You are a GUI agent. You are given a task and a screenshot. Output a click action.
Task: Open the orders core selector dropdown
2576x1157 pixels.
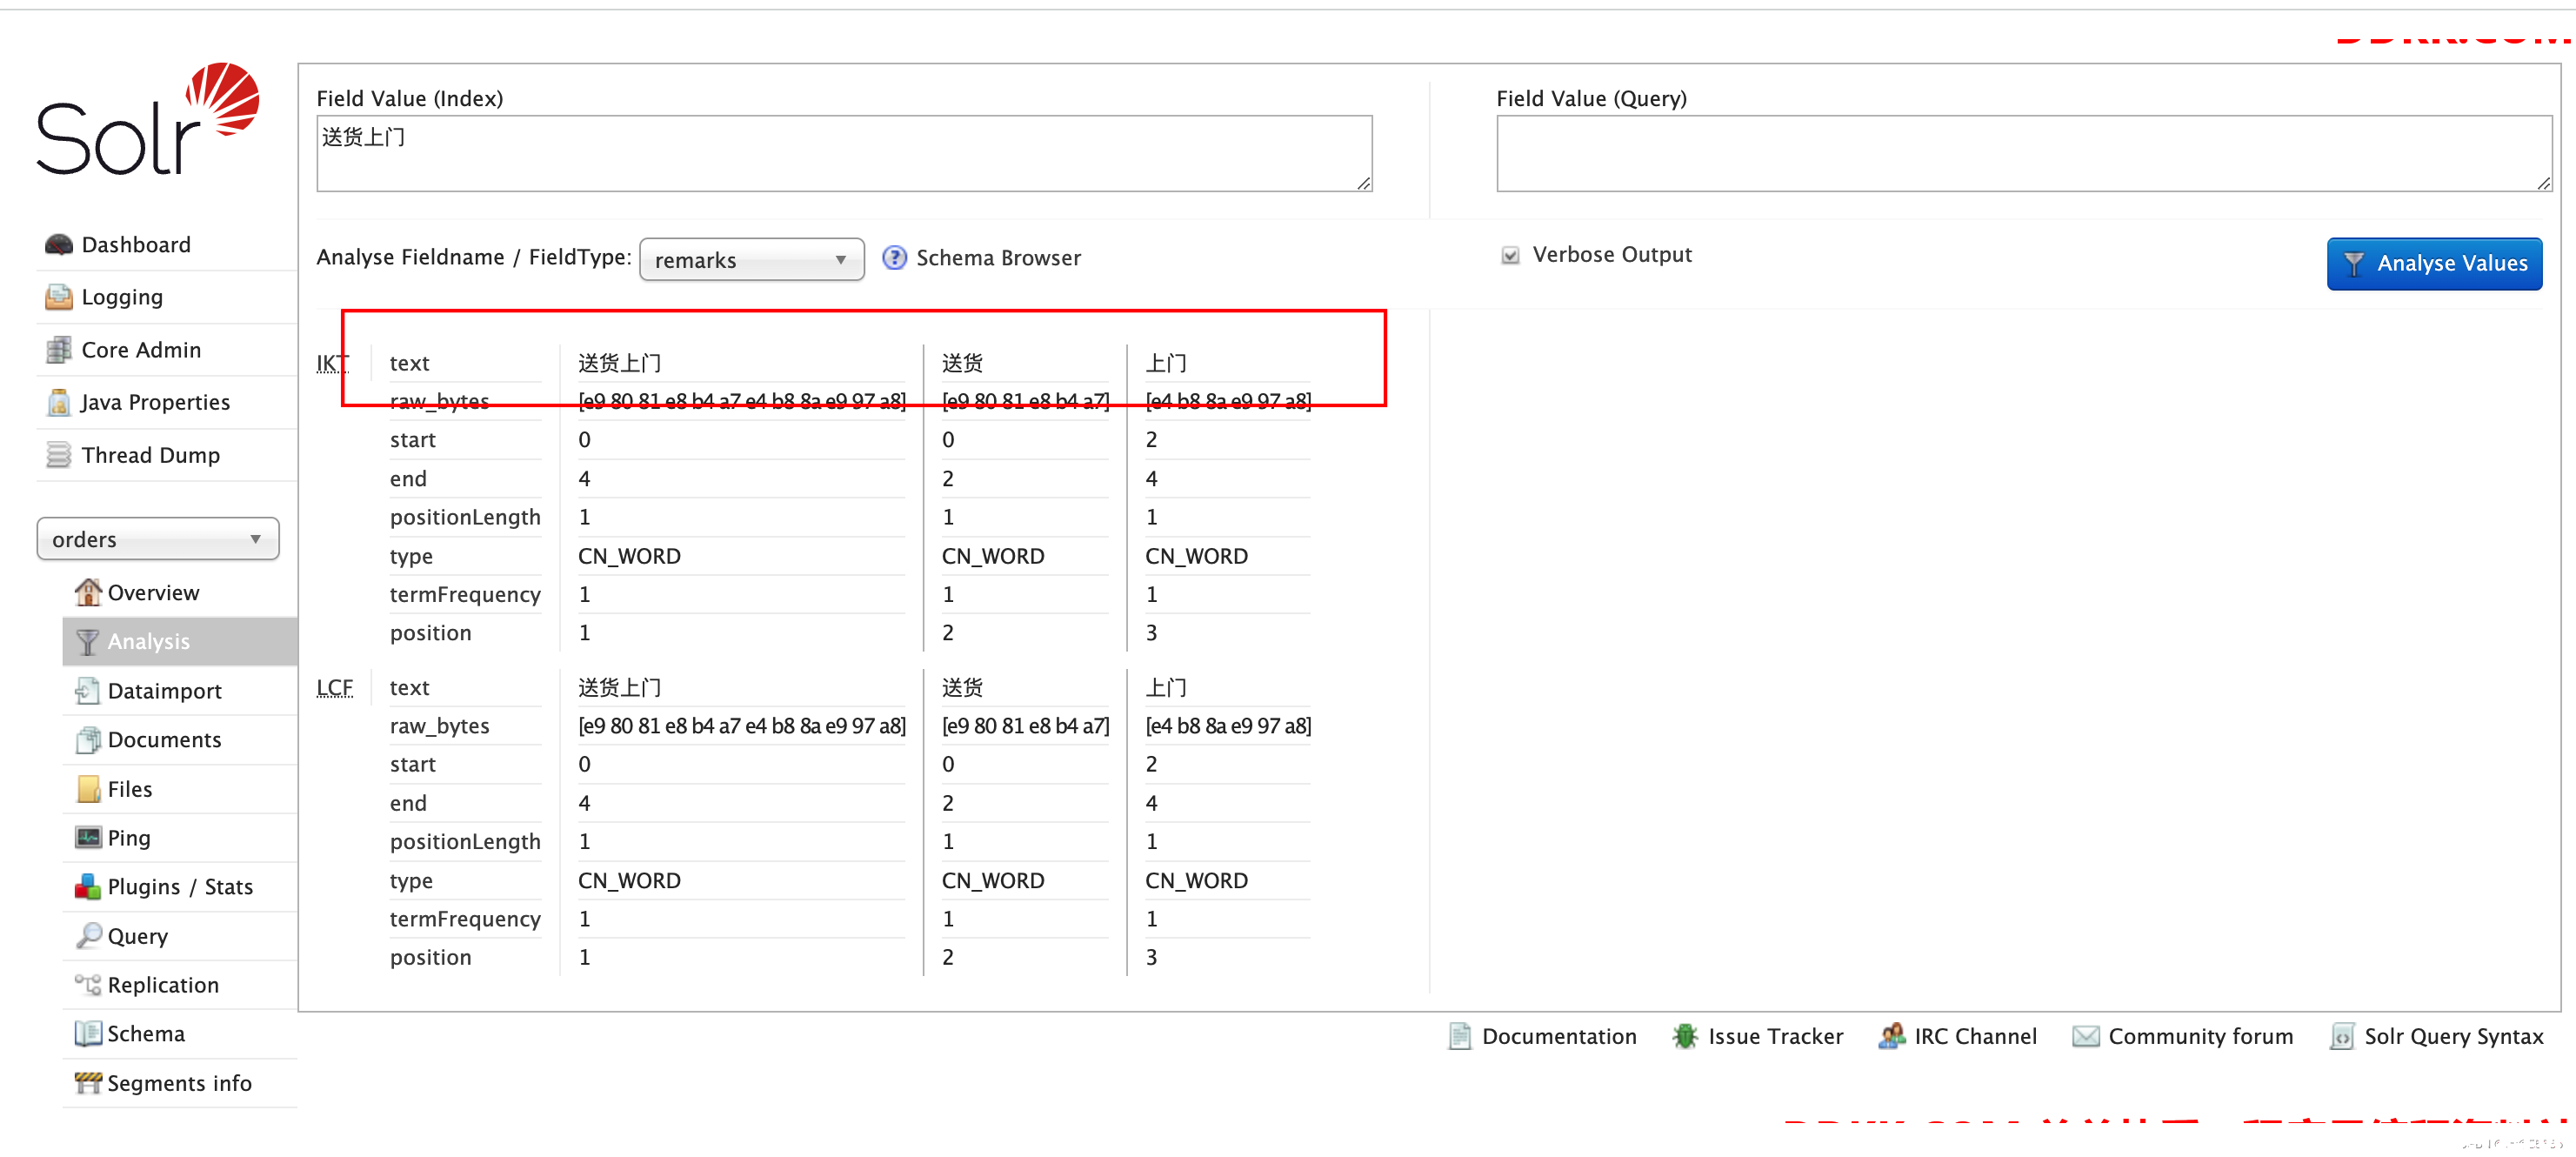[158, 539]
